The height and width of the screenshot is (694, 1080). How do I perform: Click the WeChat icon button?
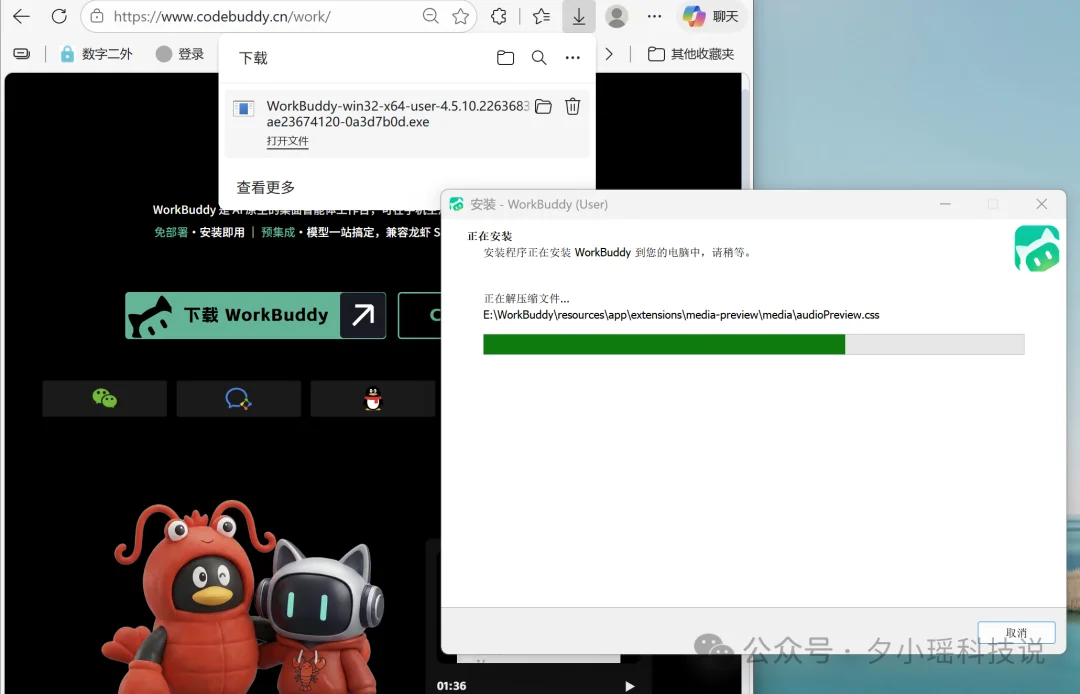point(104,399)
